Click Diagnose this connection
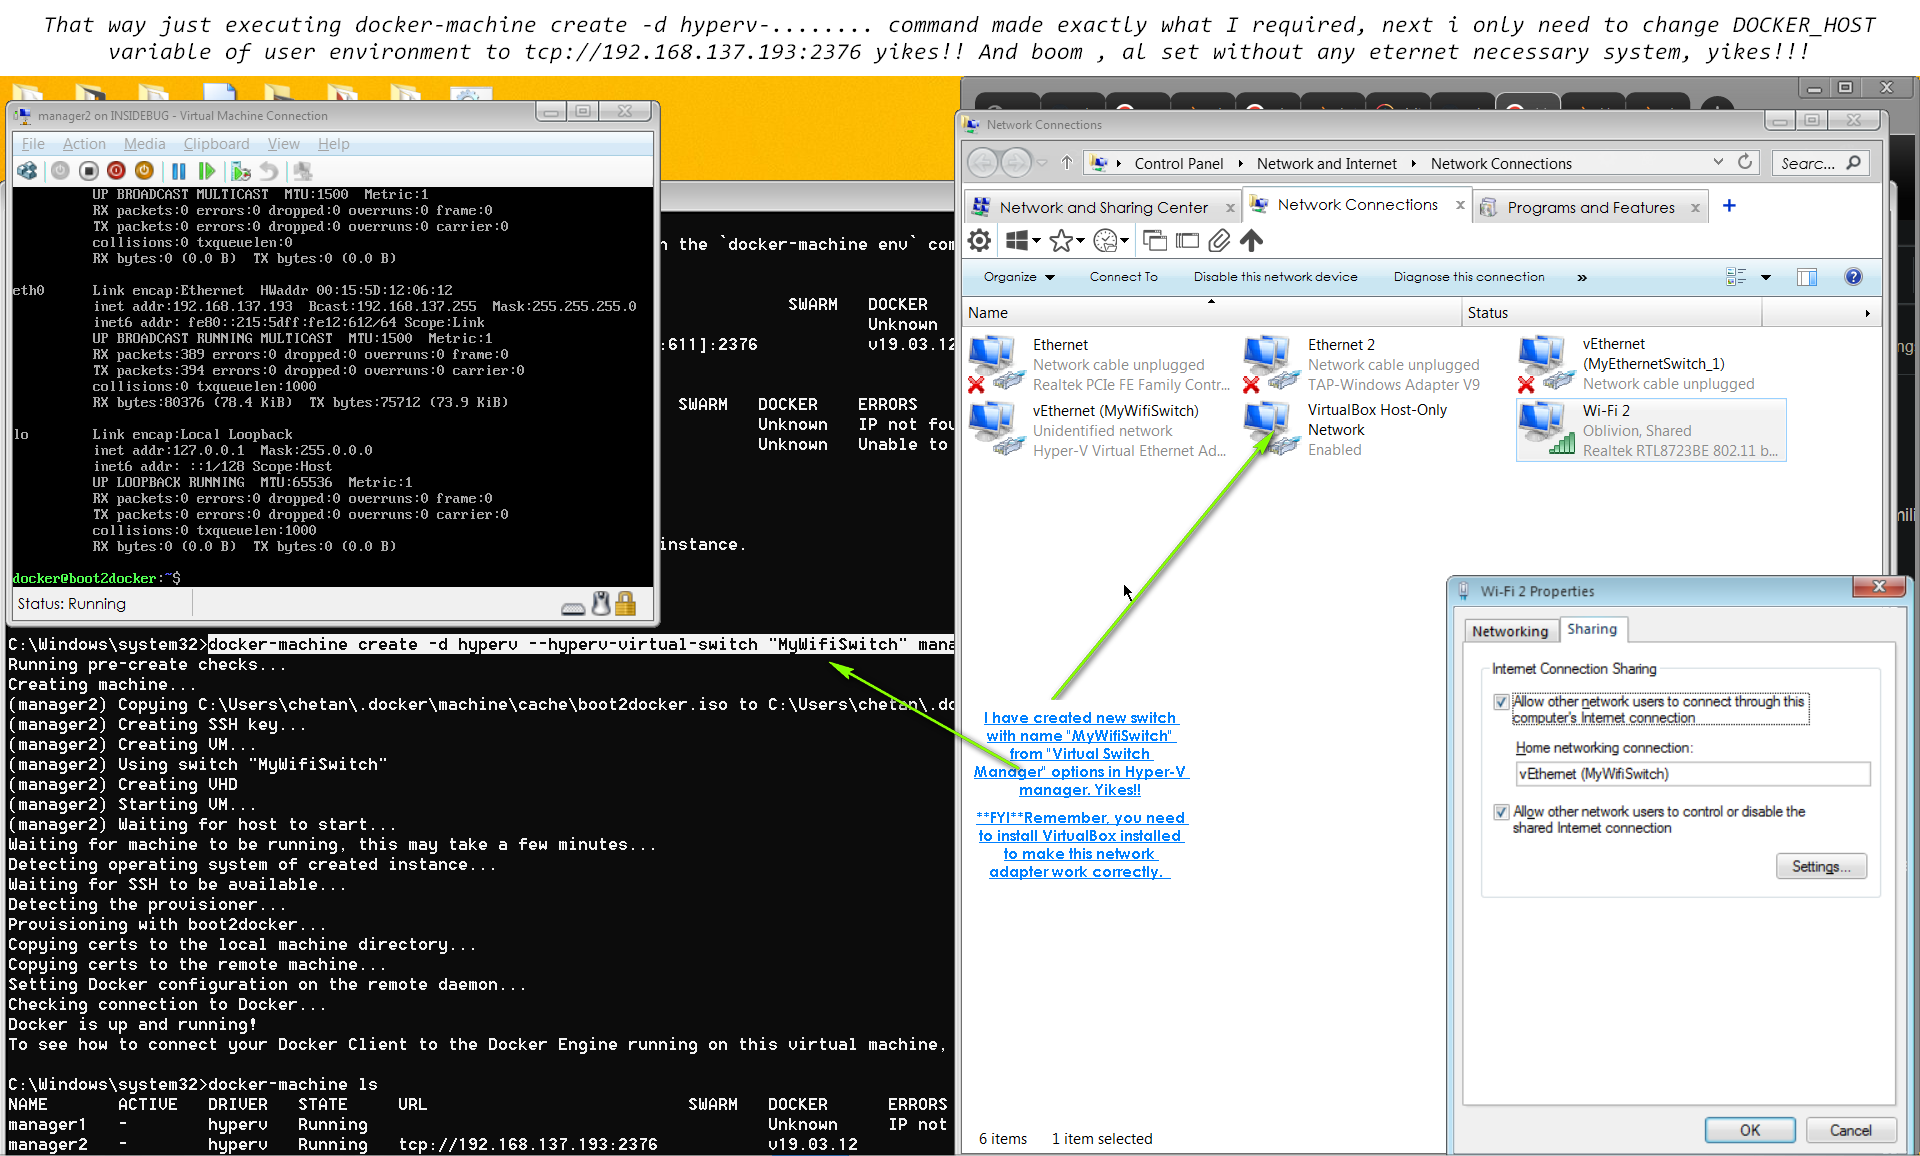1920x1156 pixels. (x=1469, y=277)
